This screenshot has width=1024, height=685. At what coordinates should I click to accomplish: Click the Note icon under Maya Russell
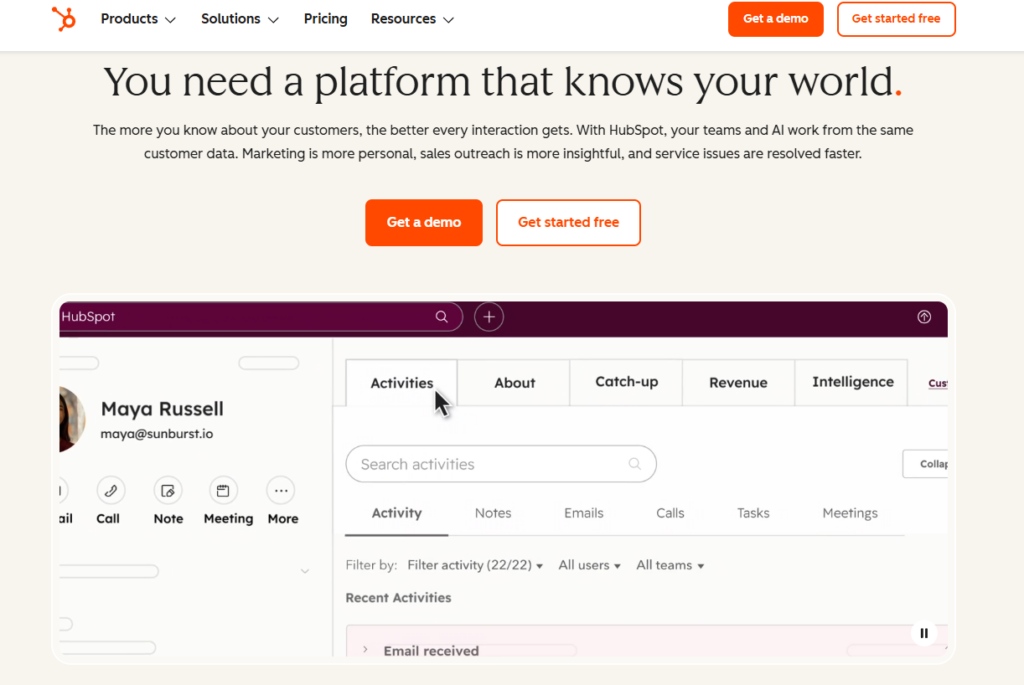tap(168, 491)
